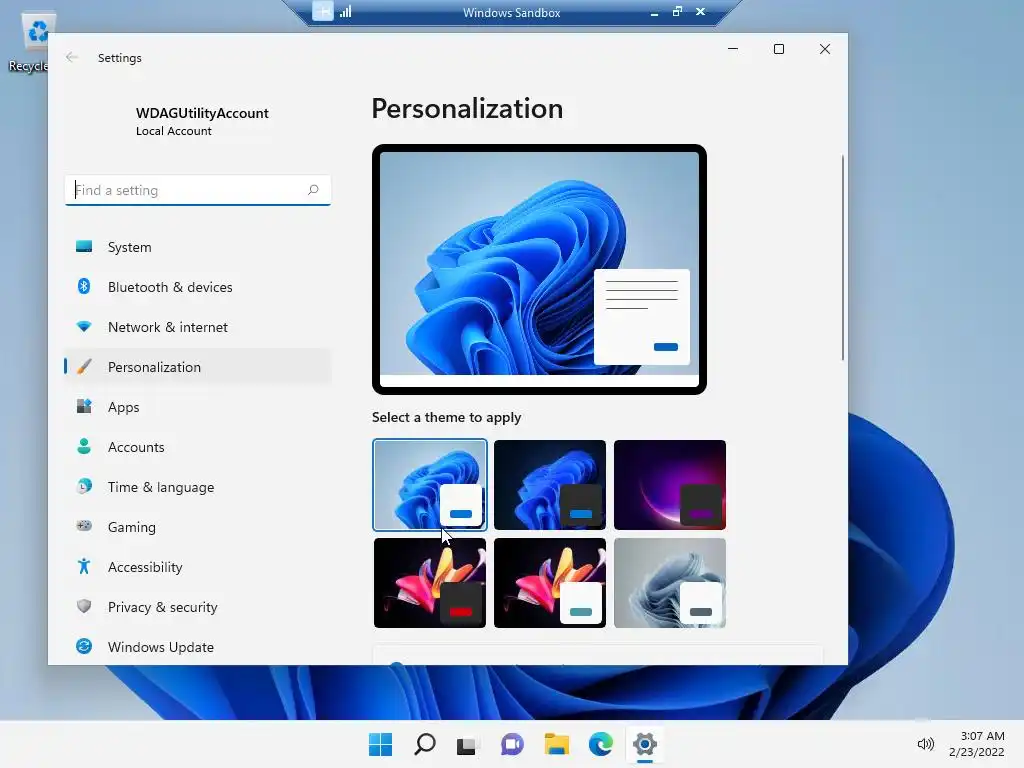The width and height of the screenshot is (1024, 768).
Task: Click the Windows Update sync icon
Action: click(x=84, y=646)
